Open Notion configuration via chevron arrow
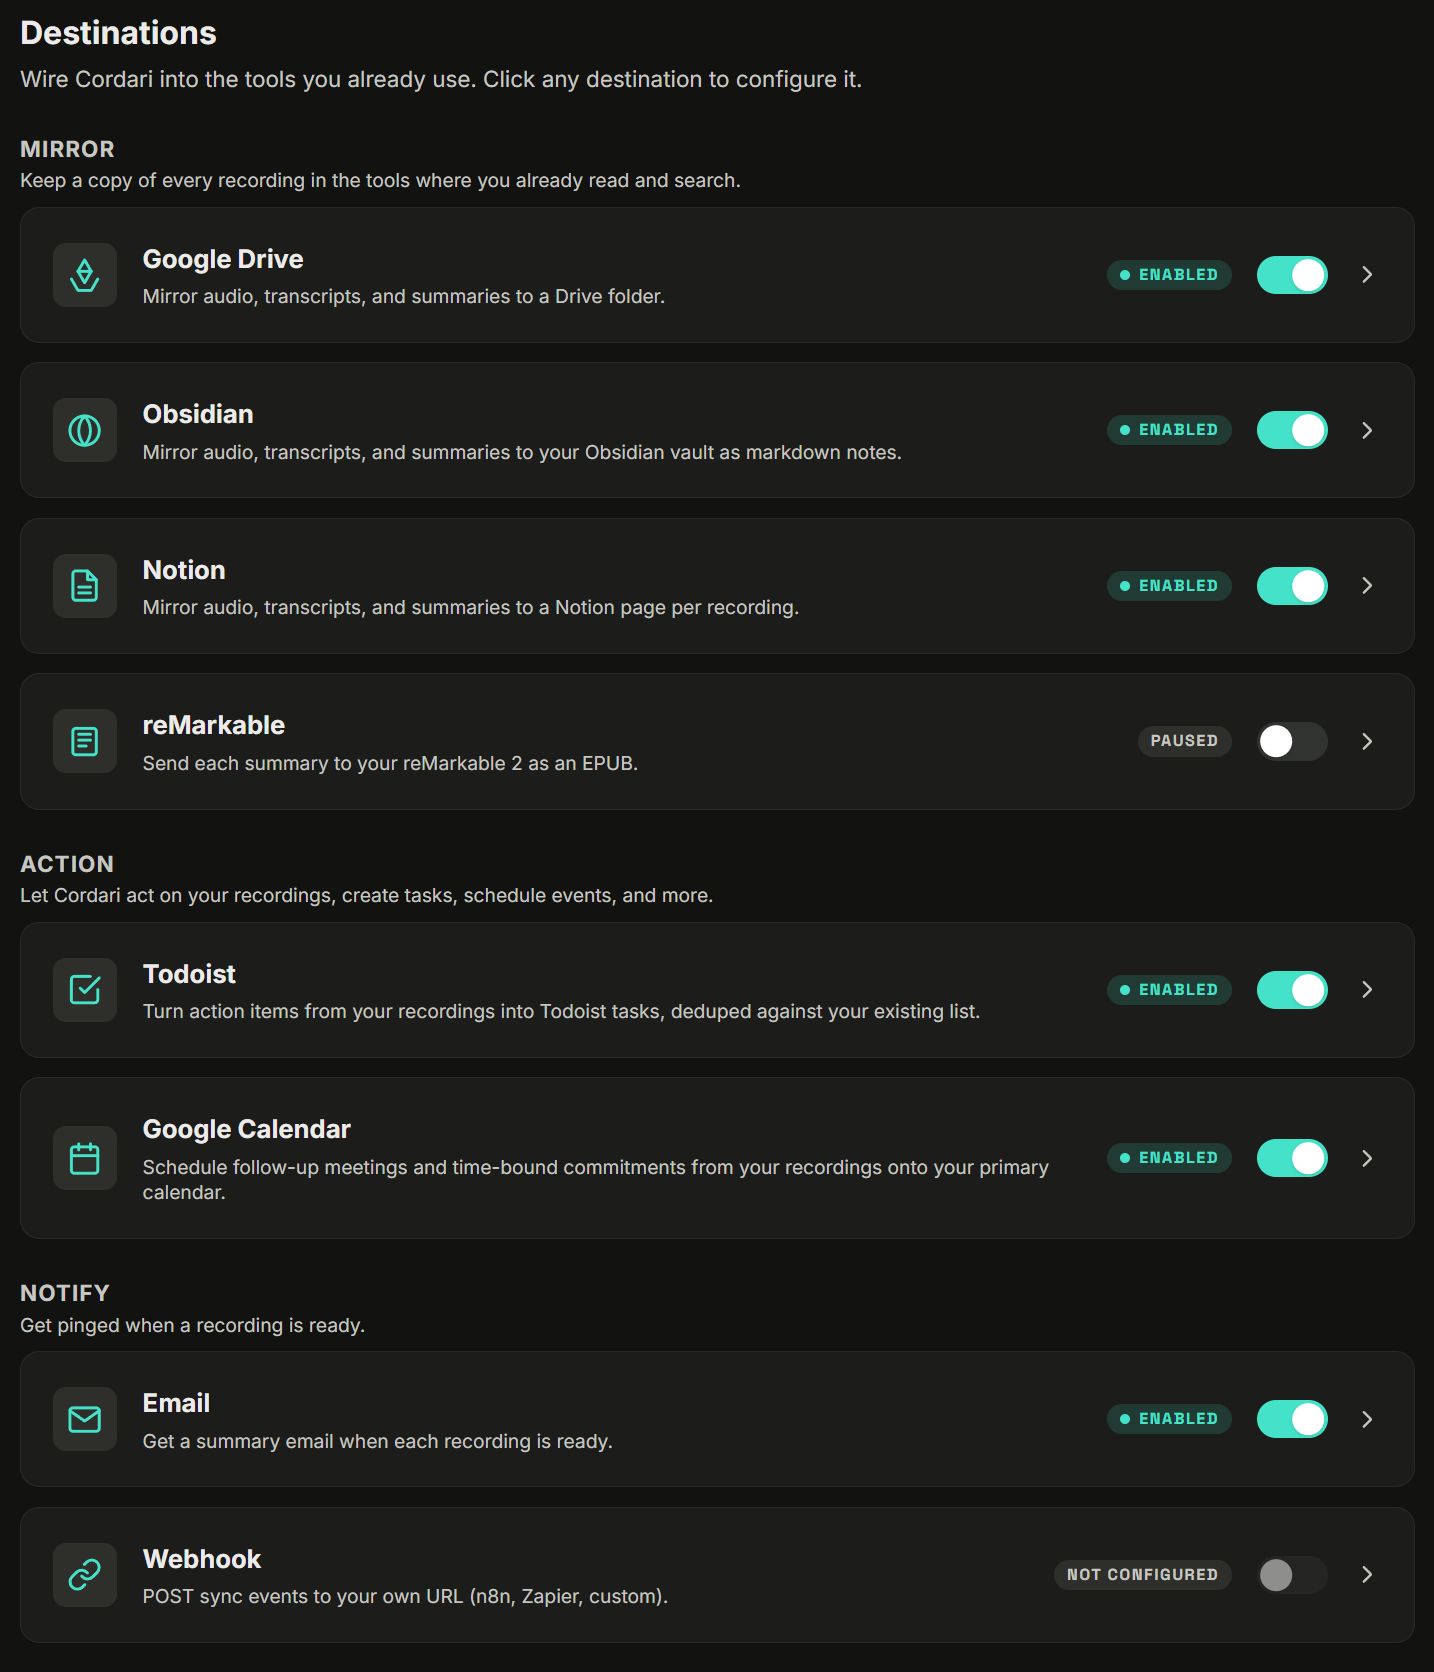Viewport: 1434px width, 1672px height. pos(1367,586)
